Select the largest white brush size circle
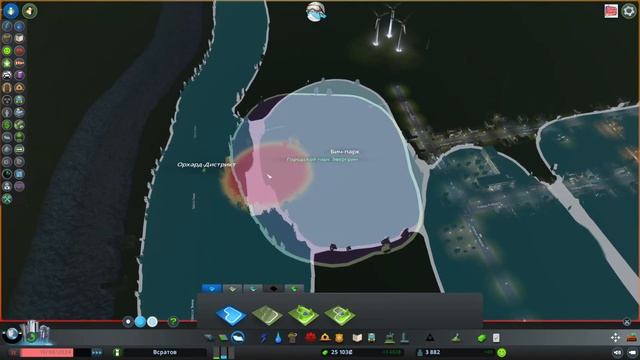 tap(152, 322)
